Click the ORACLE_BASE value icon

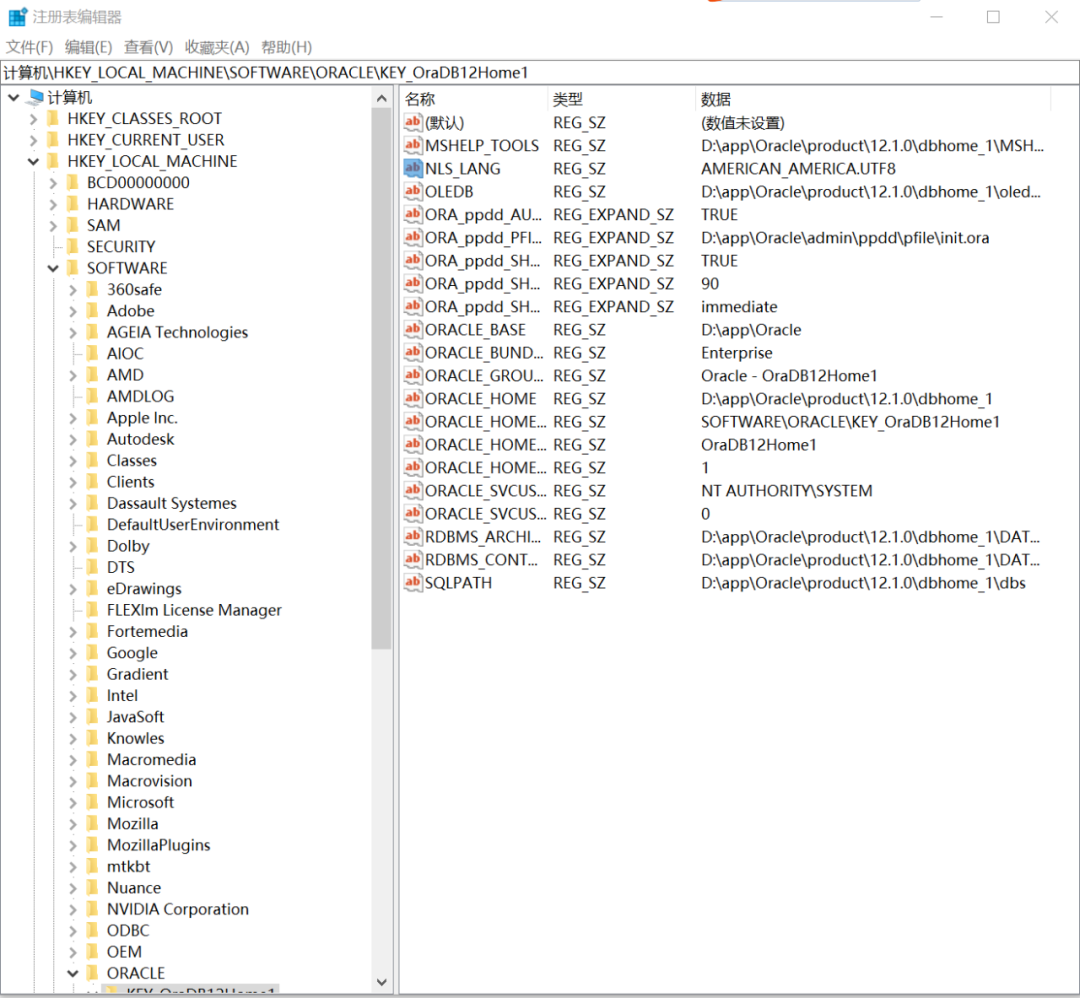coord(413,329)
